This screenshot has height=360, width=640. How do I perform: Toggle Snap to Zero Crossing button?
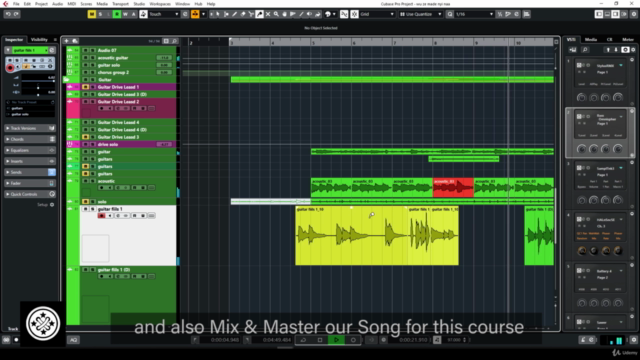click(344, 14)
